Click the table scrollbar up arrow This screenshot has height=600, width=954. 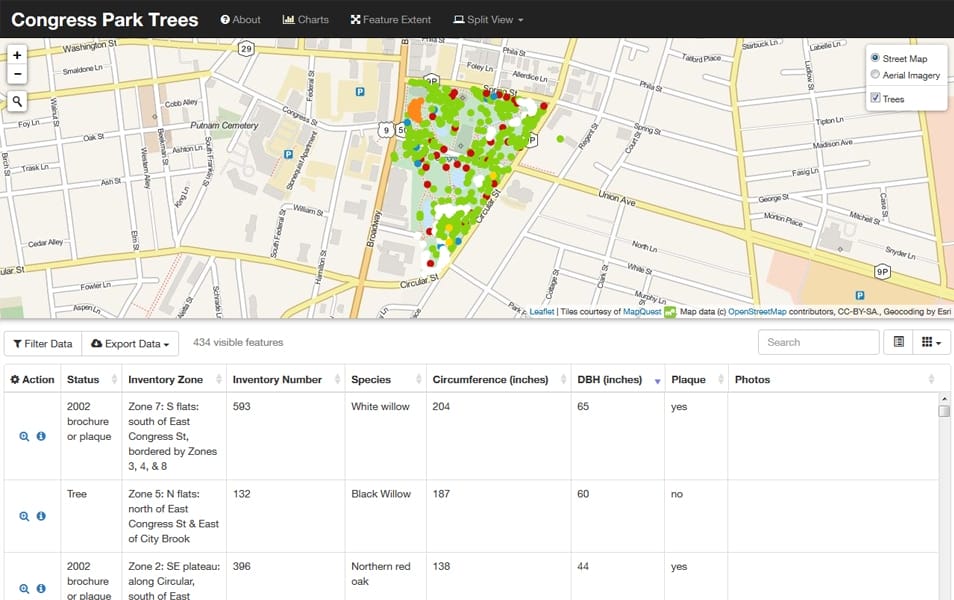(944, 399)
